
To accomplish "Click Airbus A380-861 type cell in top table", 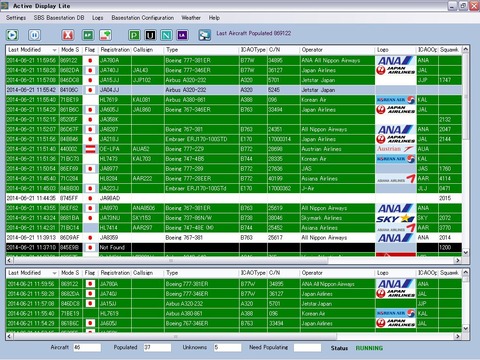I will (202, 100).
